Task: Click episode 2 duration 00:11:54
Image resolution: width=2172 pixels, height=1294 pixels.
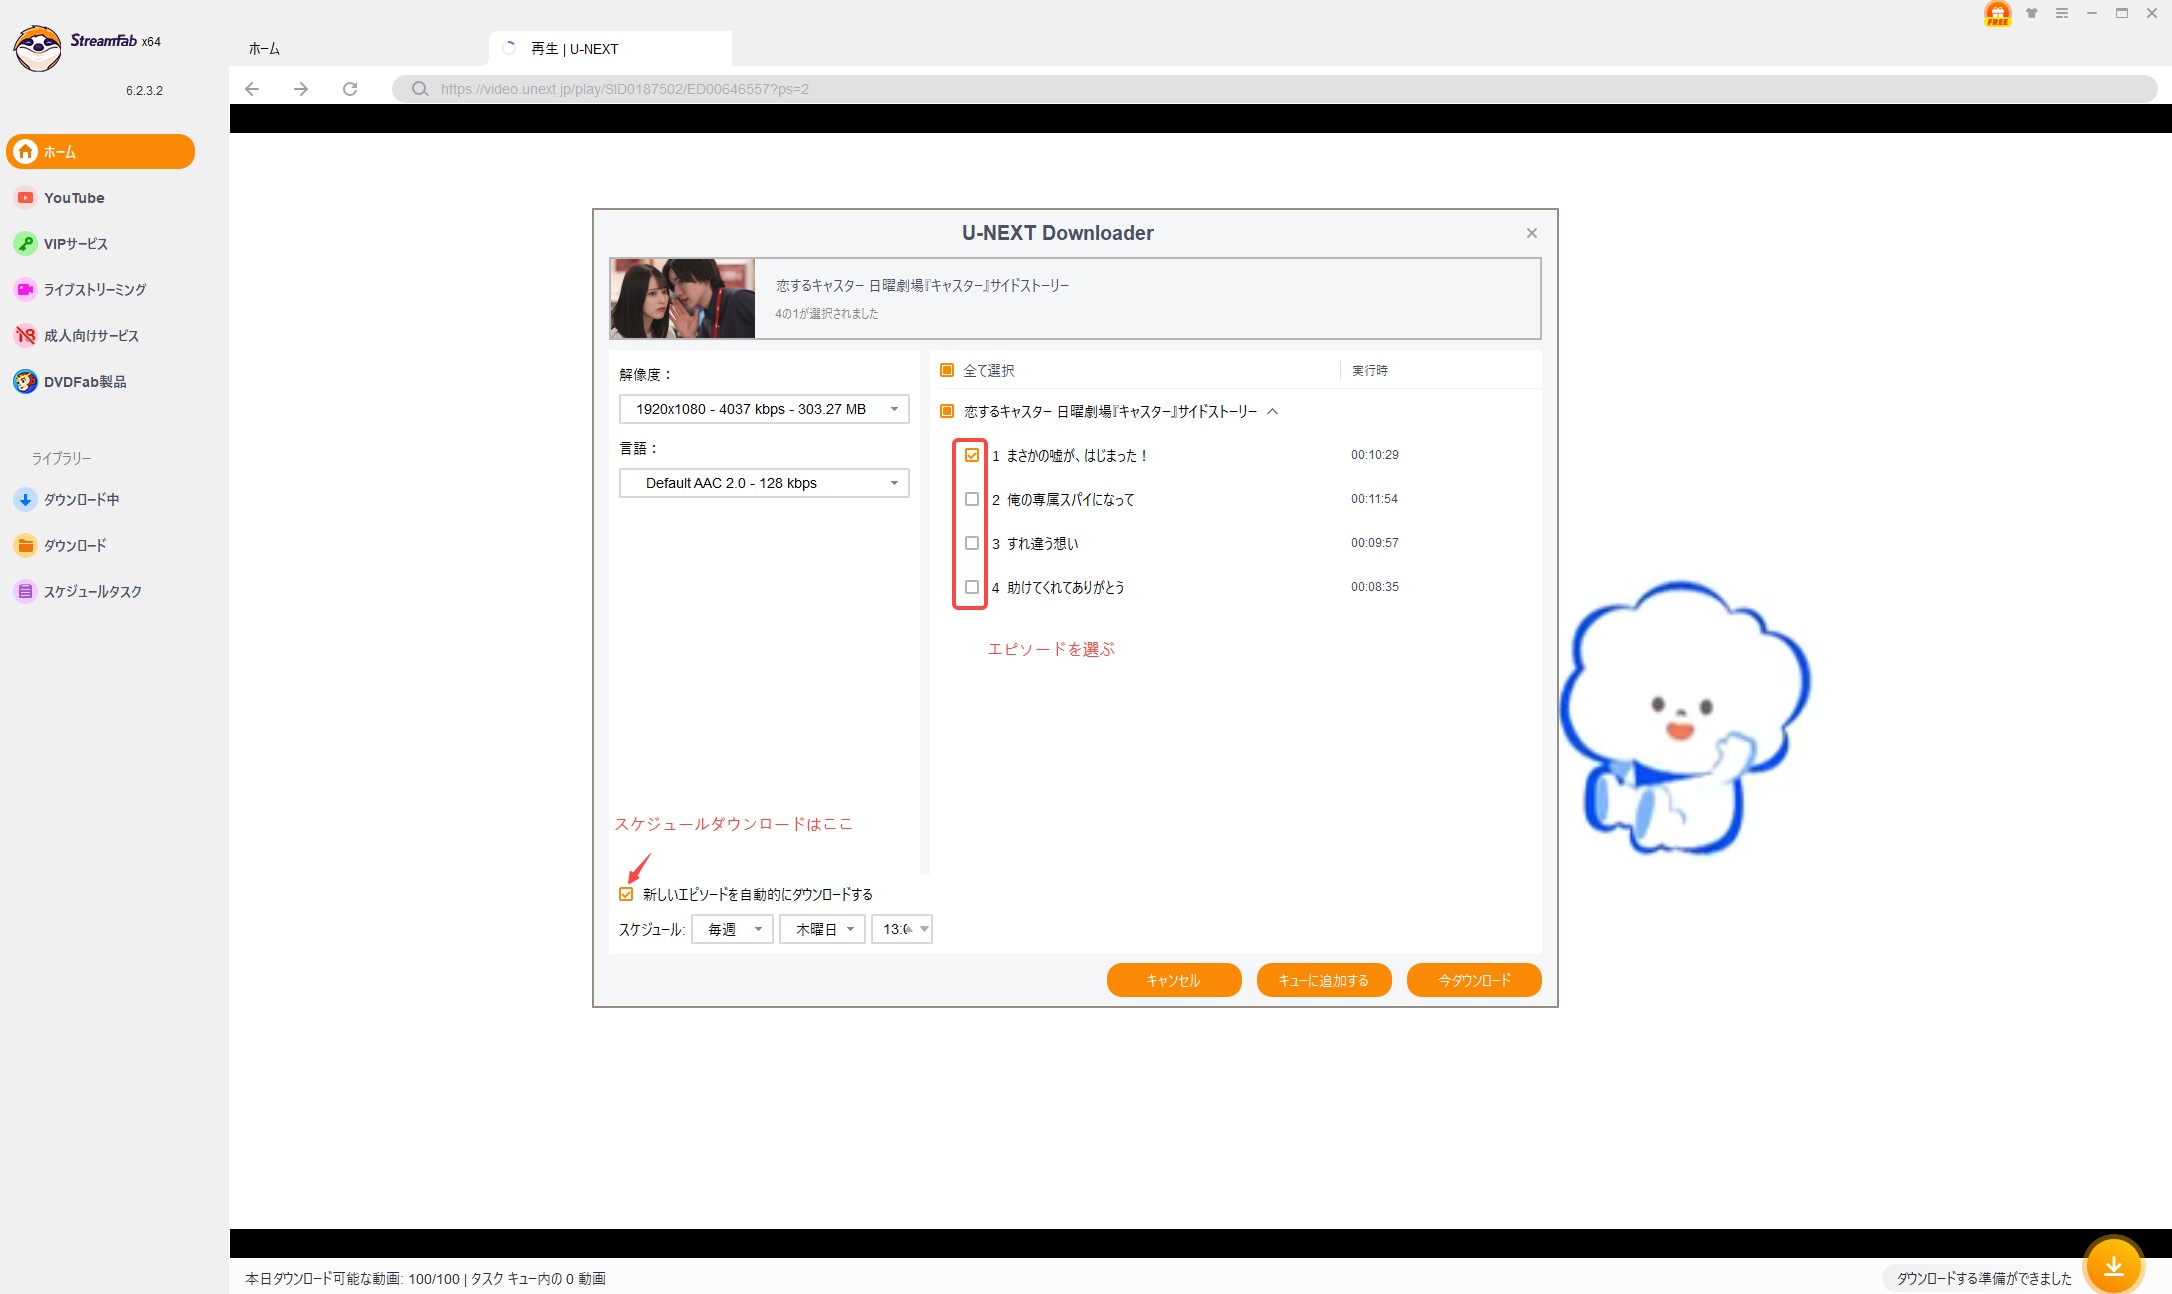Action: click(1375, 499)
